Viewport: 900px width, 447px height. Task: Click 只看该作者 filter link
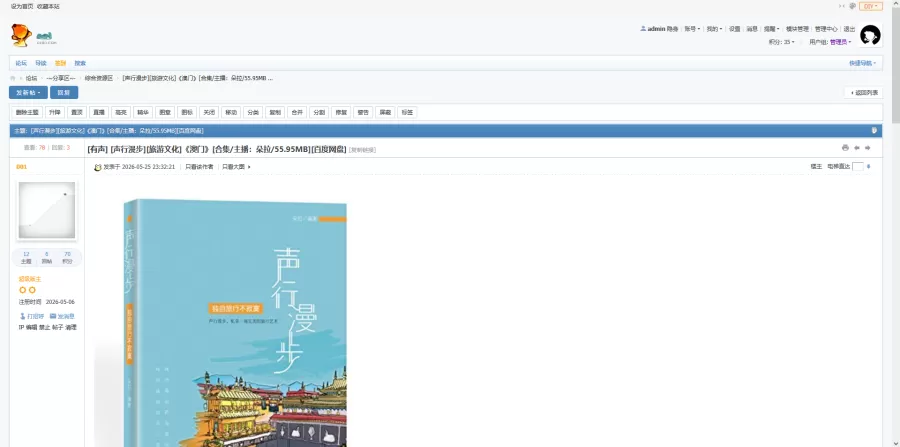pos(199,167)
